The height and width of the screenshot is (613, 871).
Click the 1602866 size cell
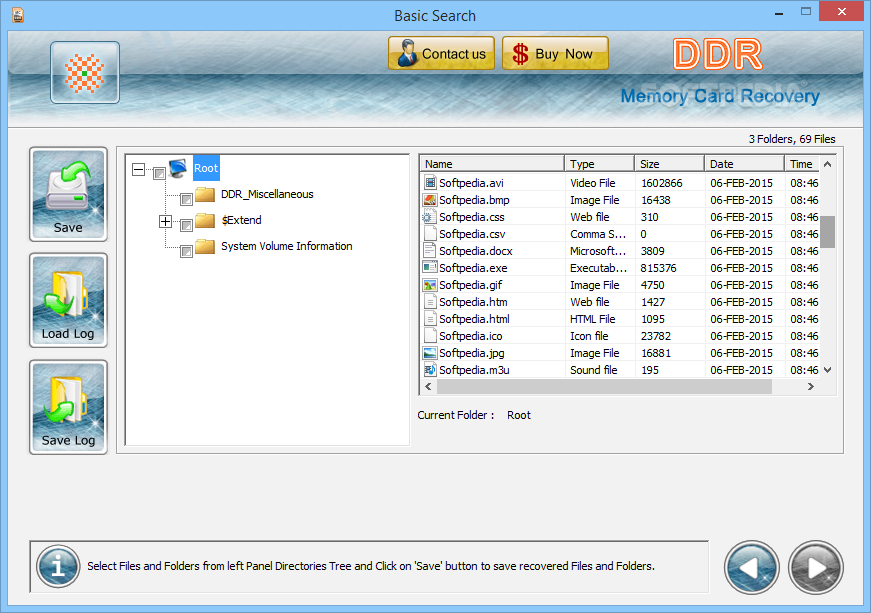coord(662,183)
